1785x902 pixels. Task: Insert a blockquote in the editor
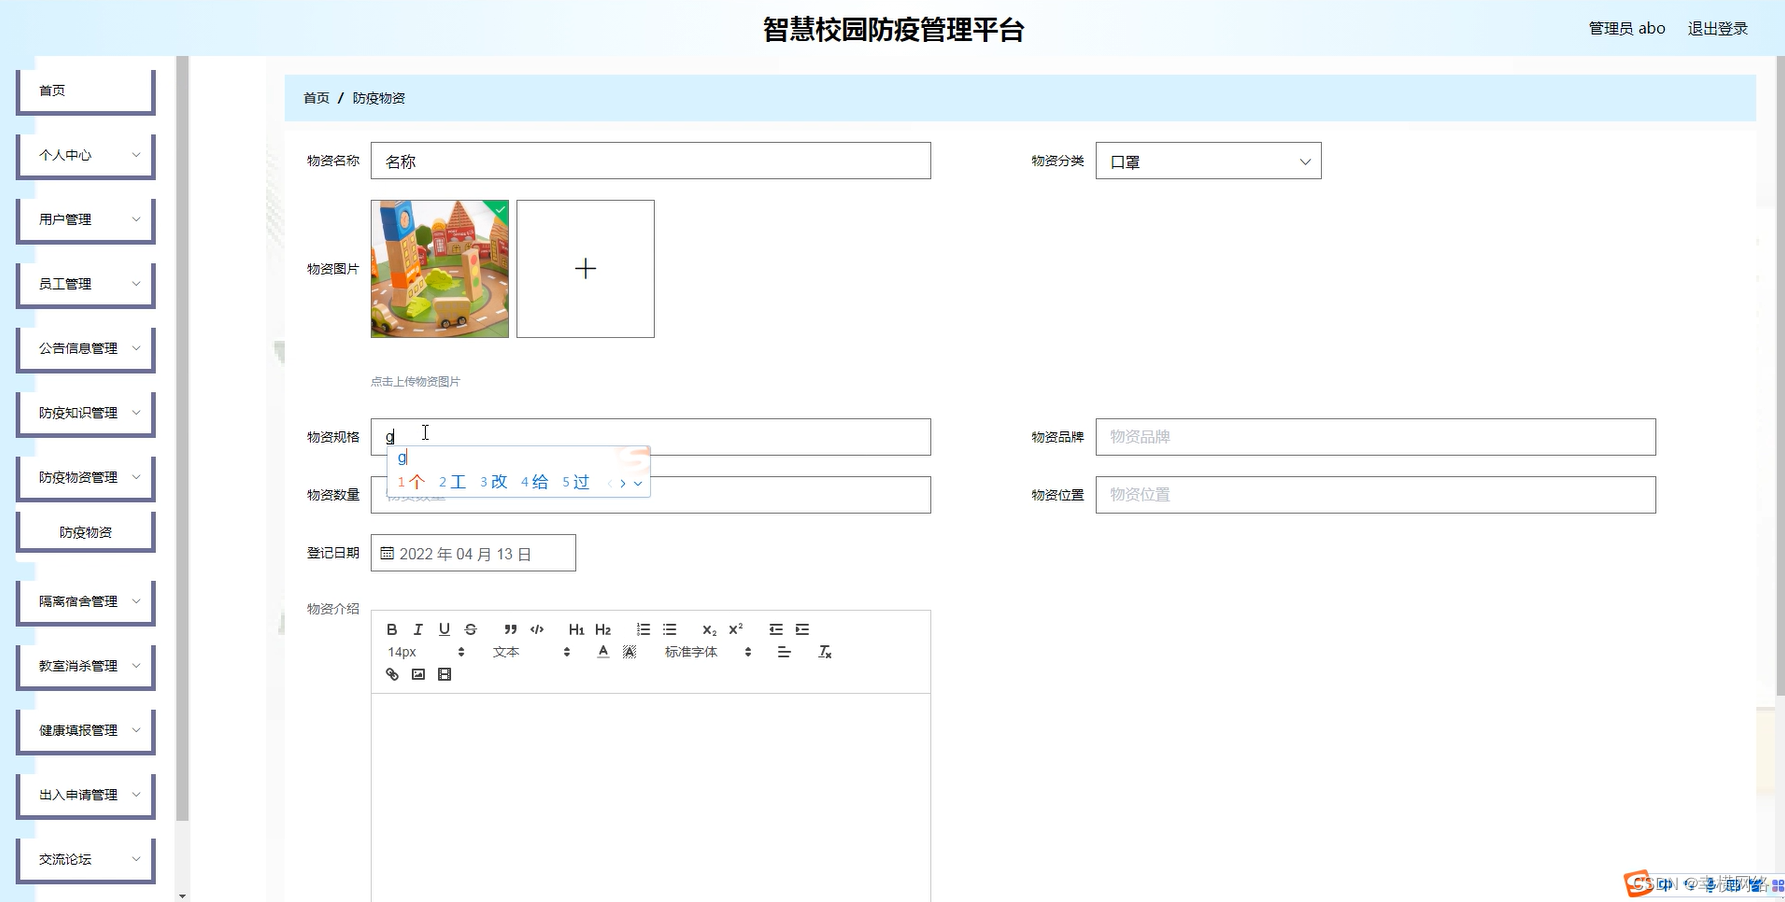pyautogui.click(x=510, y=629)
